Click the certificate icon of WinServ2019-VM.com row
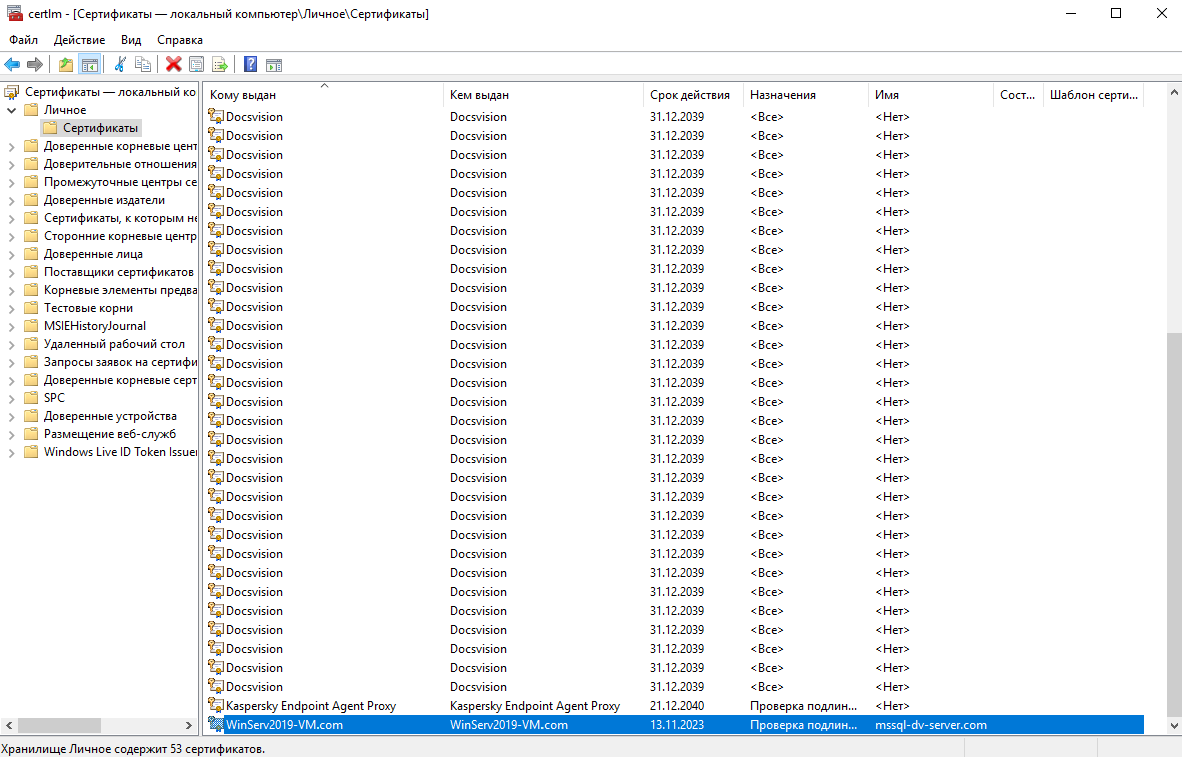 216,725
